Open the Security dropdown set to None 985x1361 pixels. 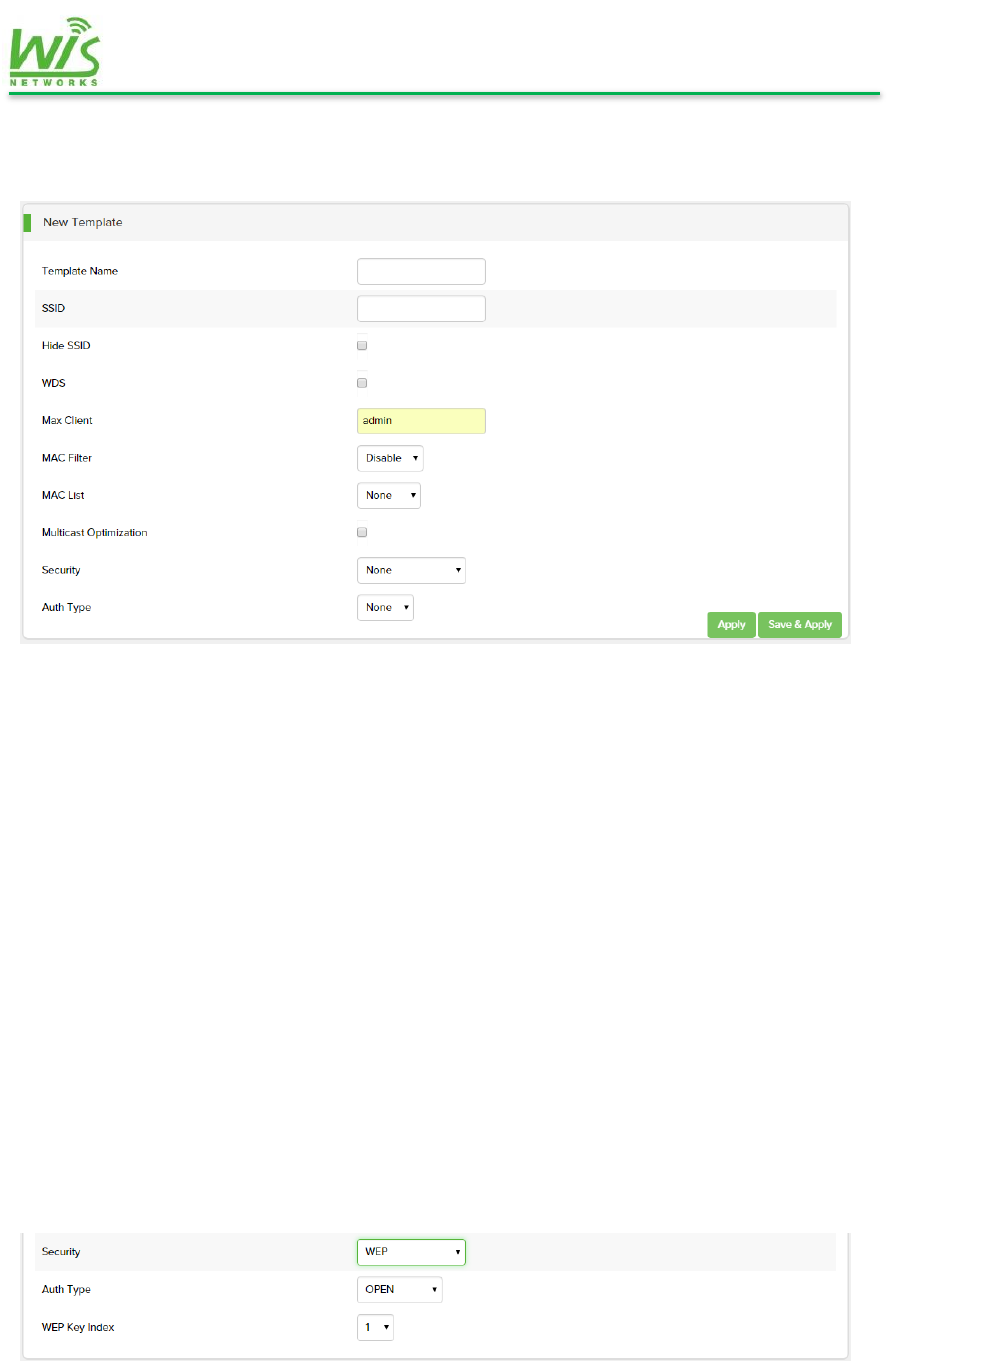coord(411,570)
